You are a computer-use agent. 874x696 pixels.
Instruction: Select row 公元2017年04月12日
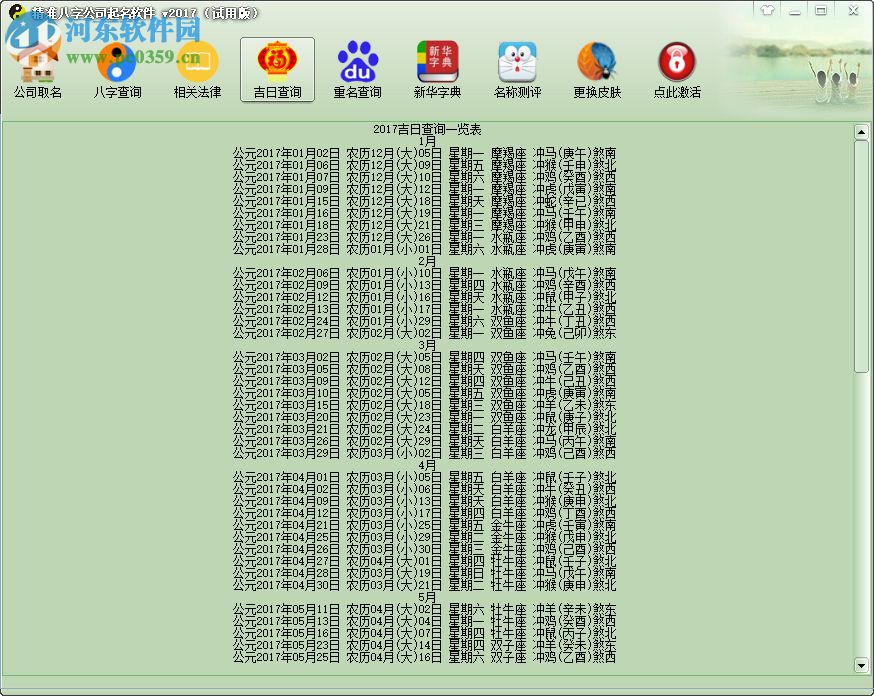425,513
